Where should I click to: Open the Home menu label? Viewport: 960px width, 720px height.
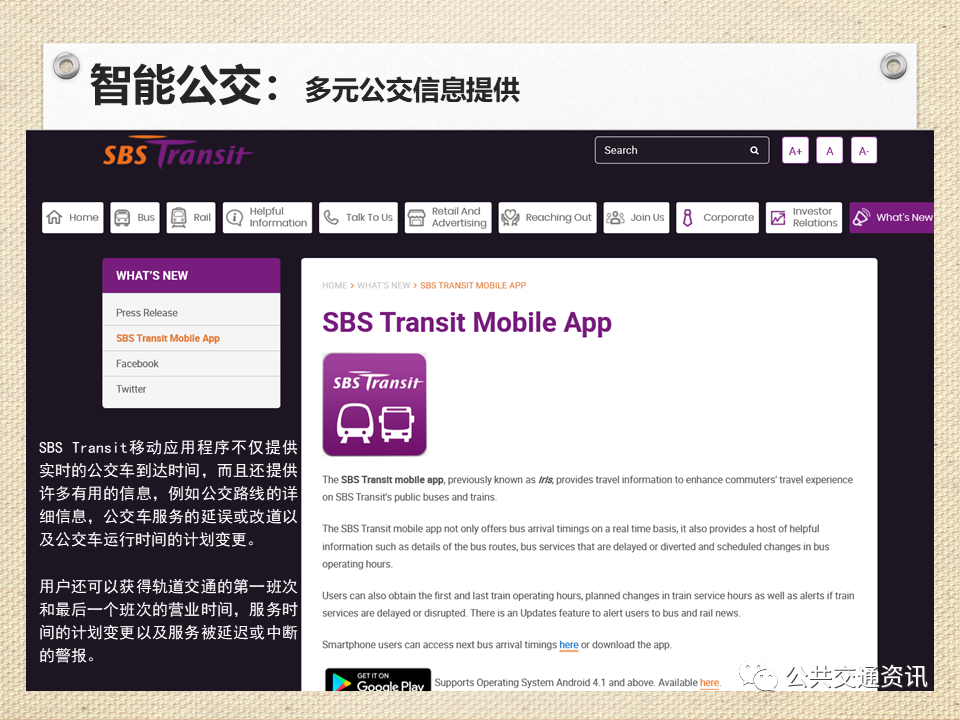(83, 217)
